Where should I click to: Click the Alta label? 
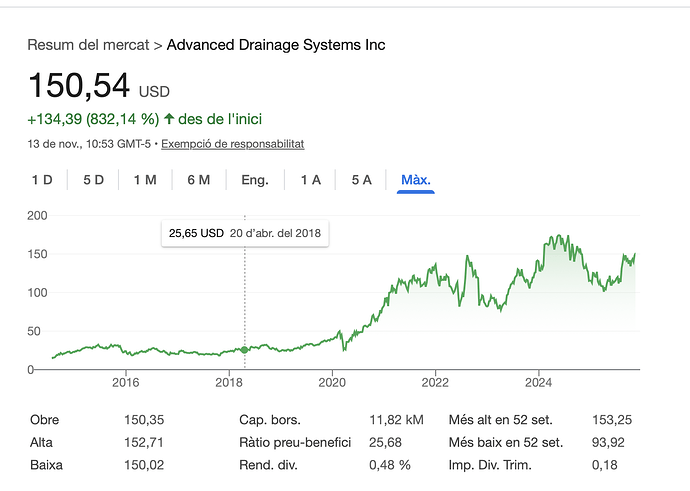[x=41, y=442]
